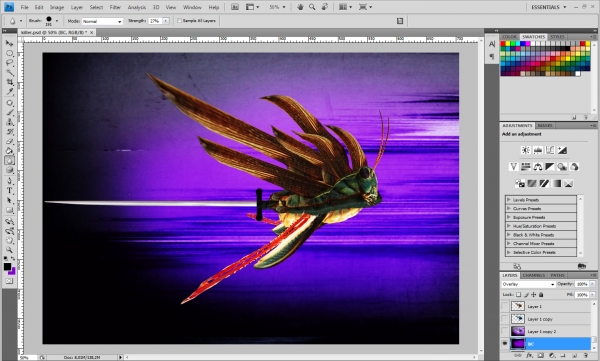Open the Brush preset picker
The image size is (600, 361).
pyautogui.click(x=57, y=21)
